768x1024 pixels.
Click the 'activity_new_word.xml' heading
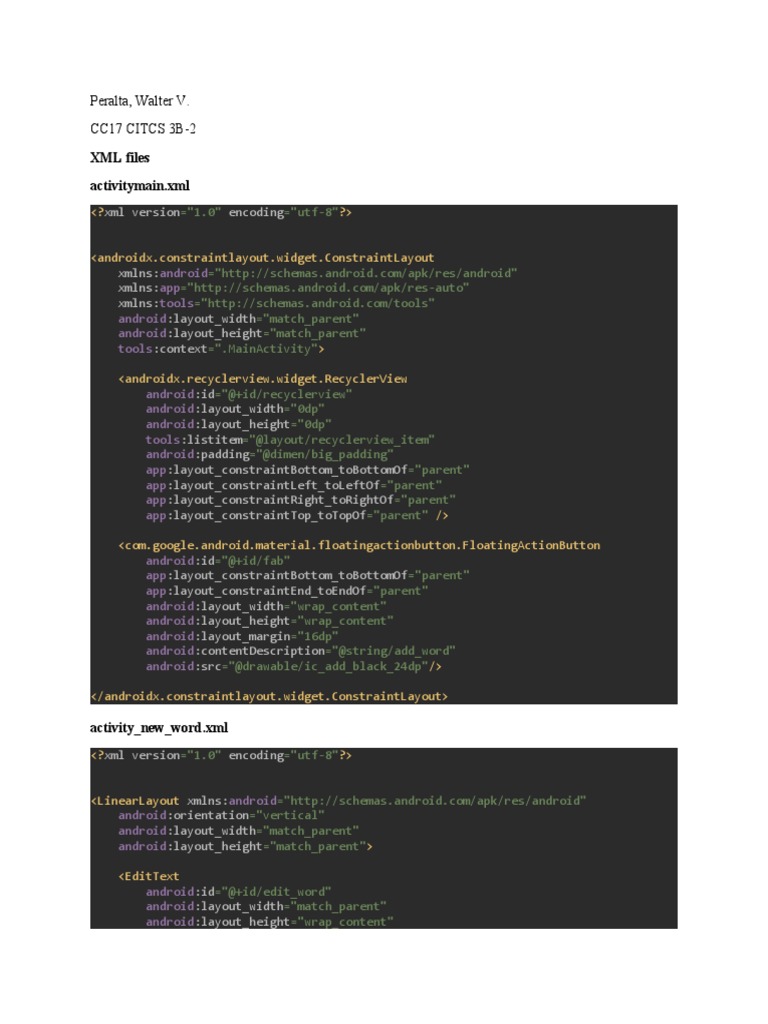click(159, 728)
